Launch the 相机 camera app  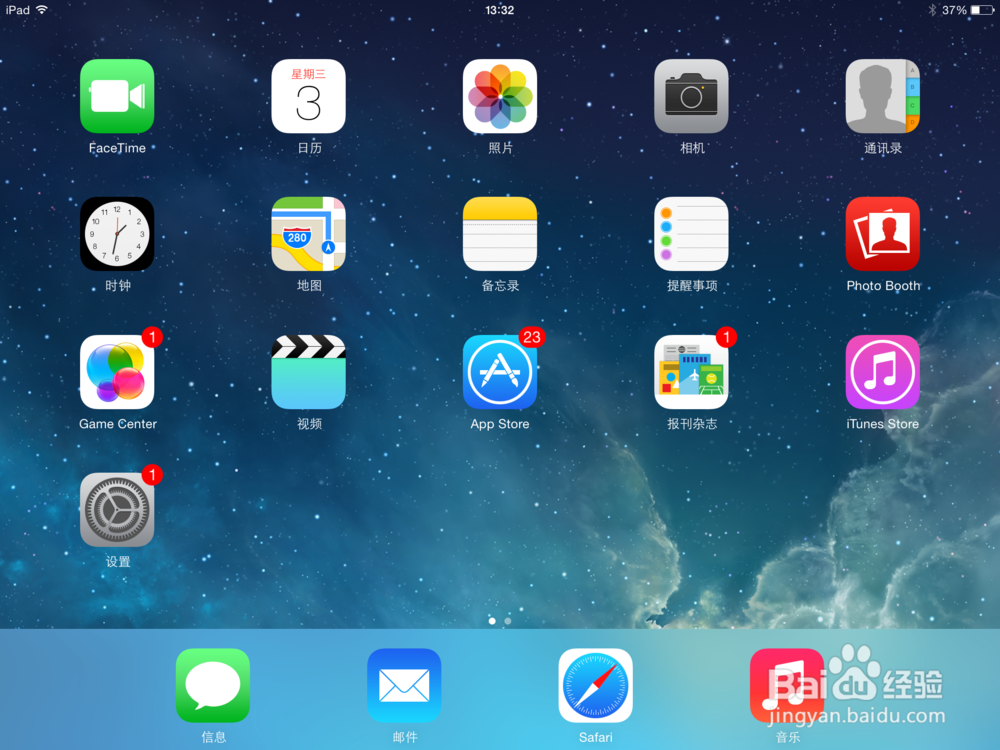(x=691, y=96)
